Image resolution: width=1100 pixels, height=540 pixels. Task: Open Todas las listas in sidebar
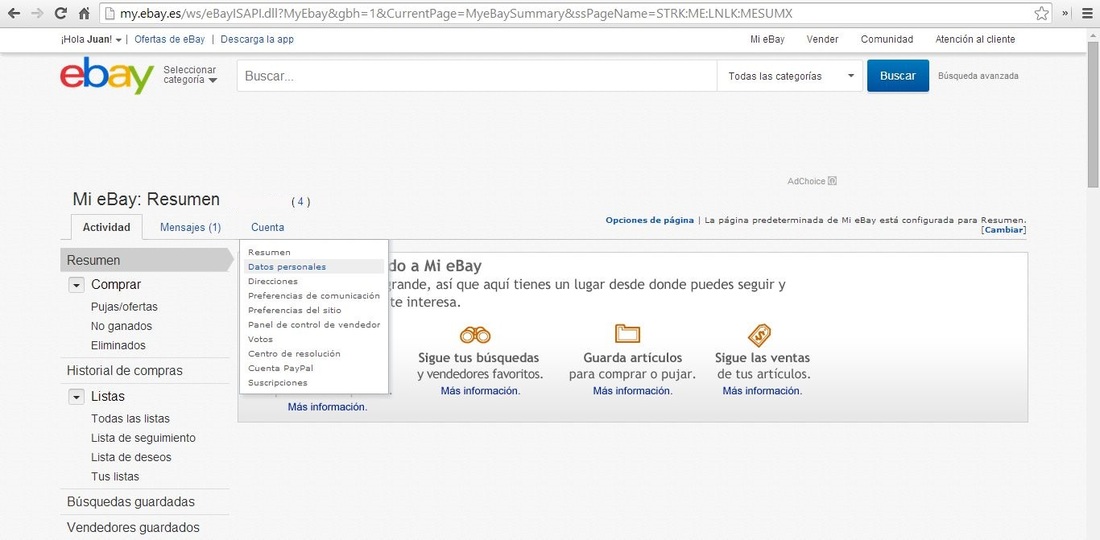[130, 419]
